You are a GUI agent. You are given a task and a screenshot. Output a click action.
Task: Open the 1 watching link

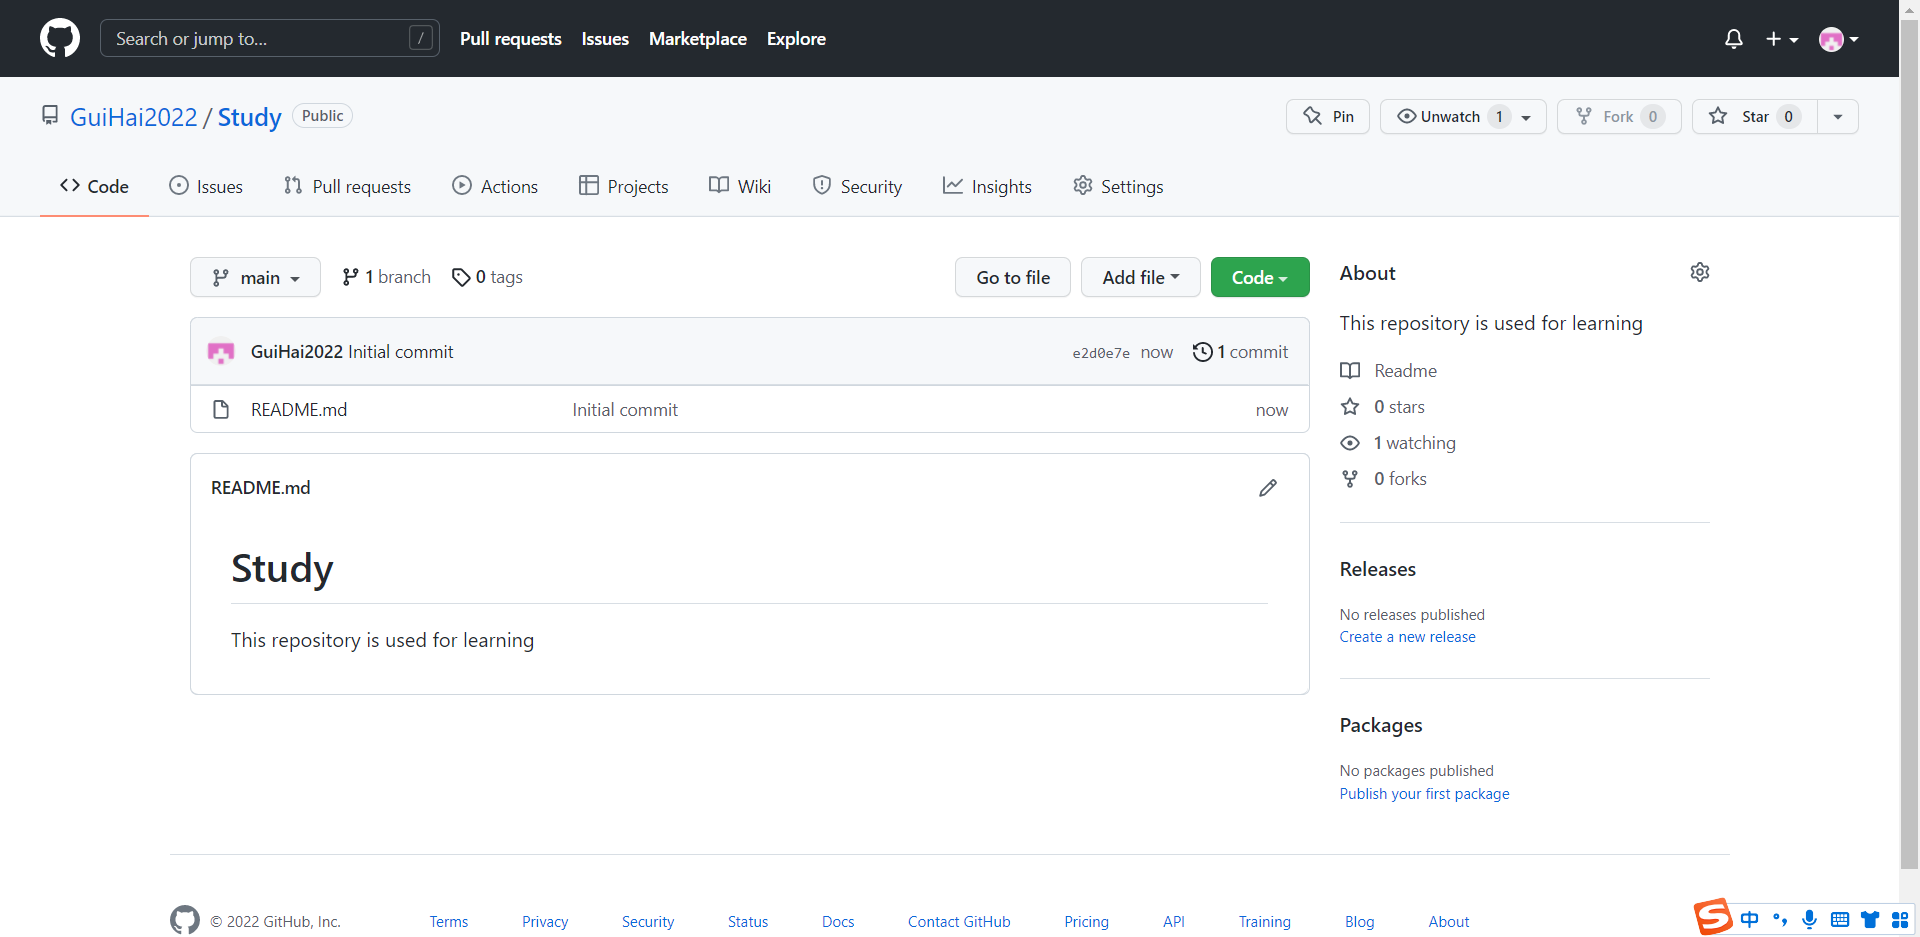[1398, 443]
